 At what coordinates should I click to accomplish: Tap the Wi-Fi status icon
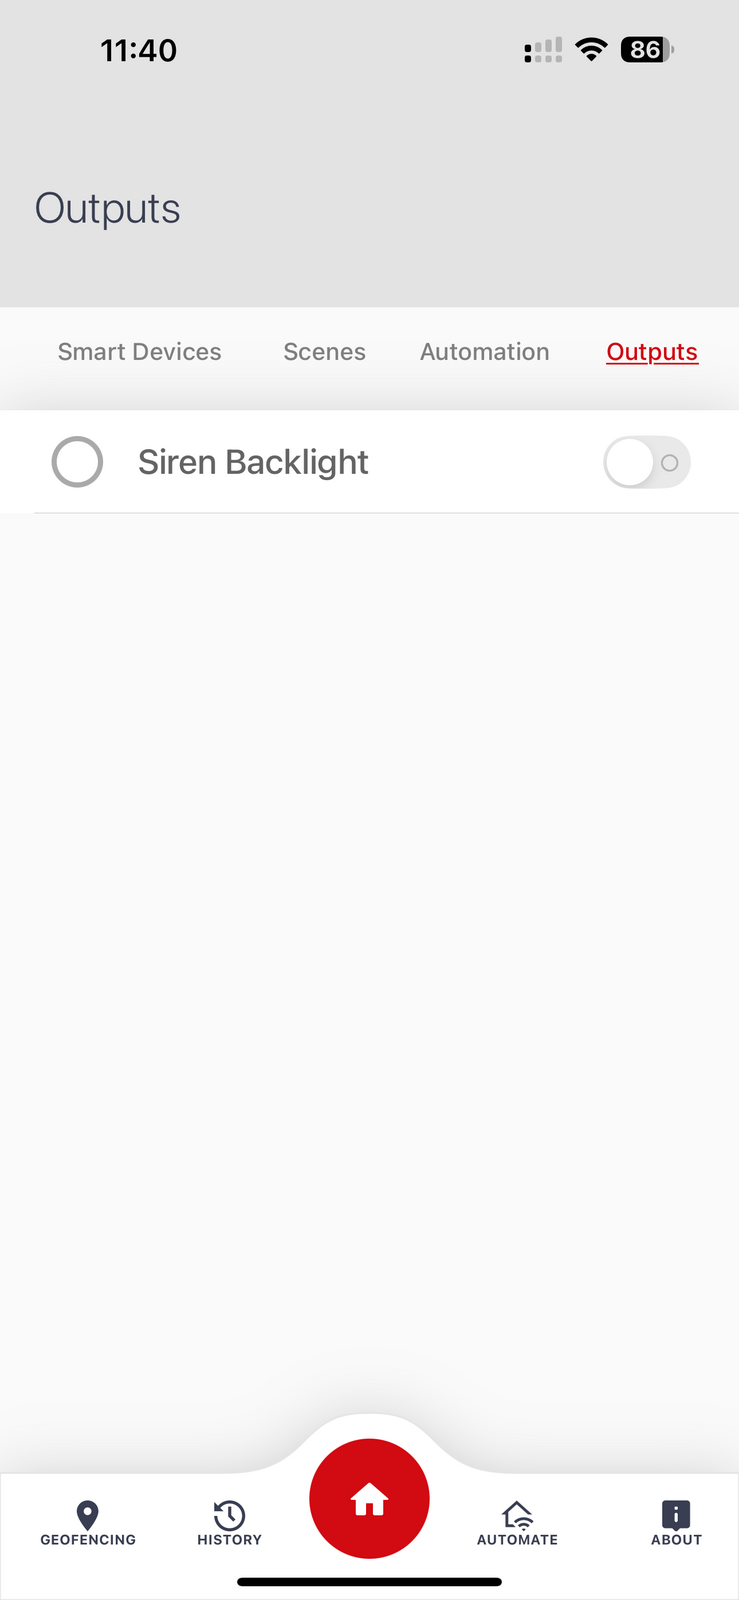tap(592, 50)
